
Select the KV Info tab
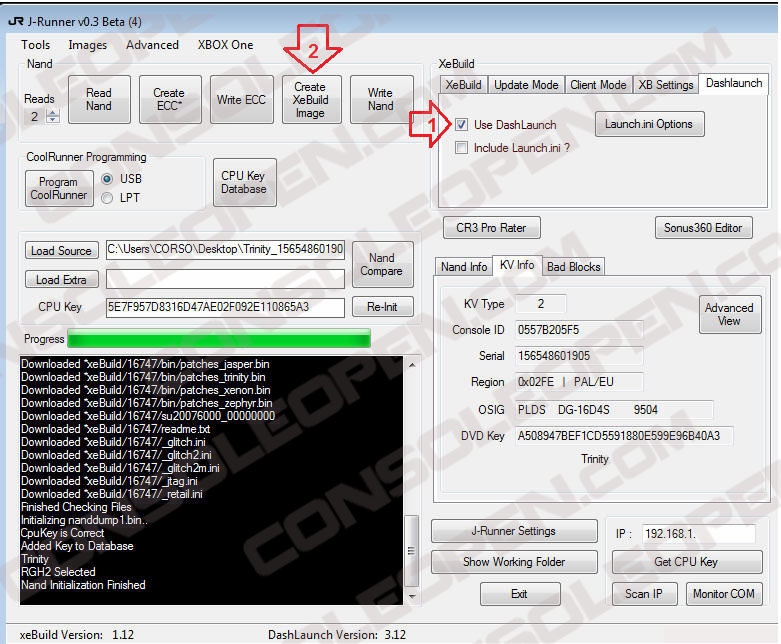[517, 265]
